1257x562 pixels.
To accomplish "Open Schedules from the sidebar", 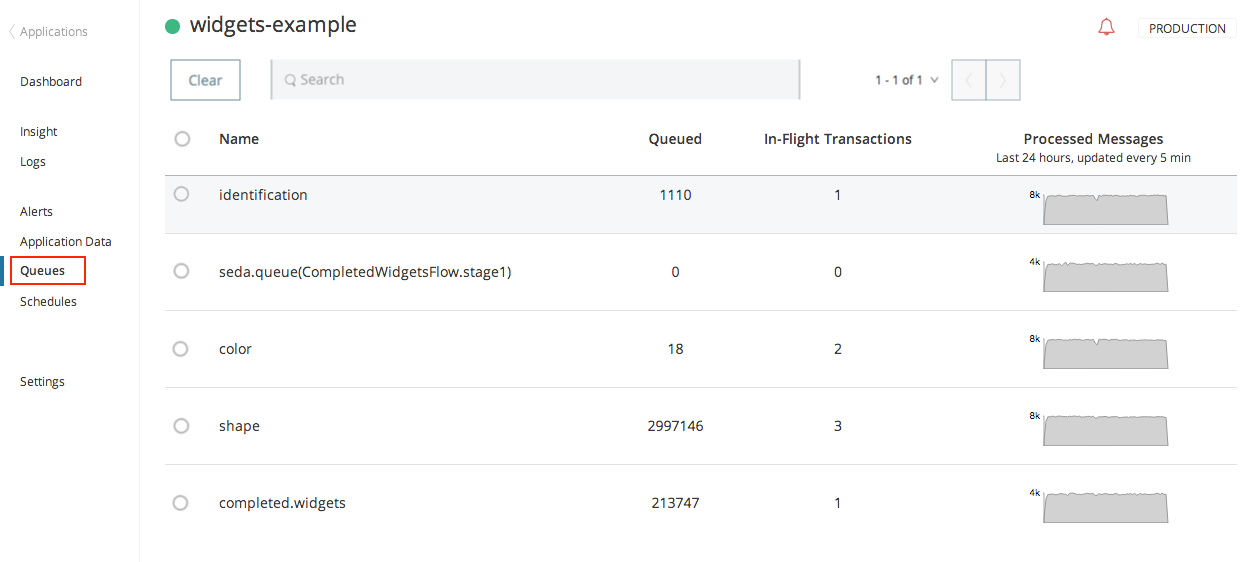I will 48,302.
